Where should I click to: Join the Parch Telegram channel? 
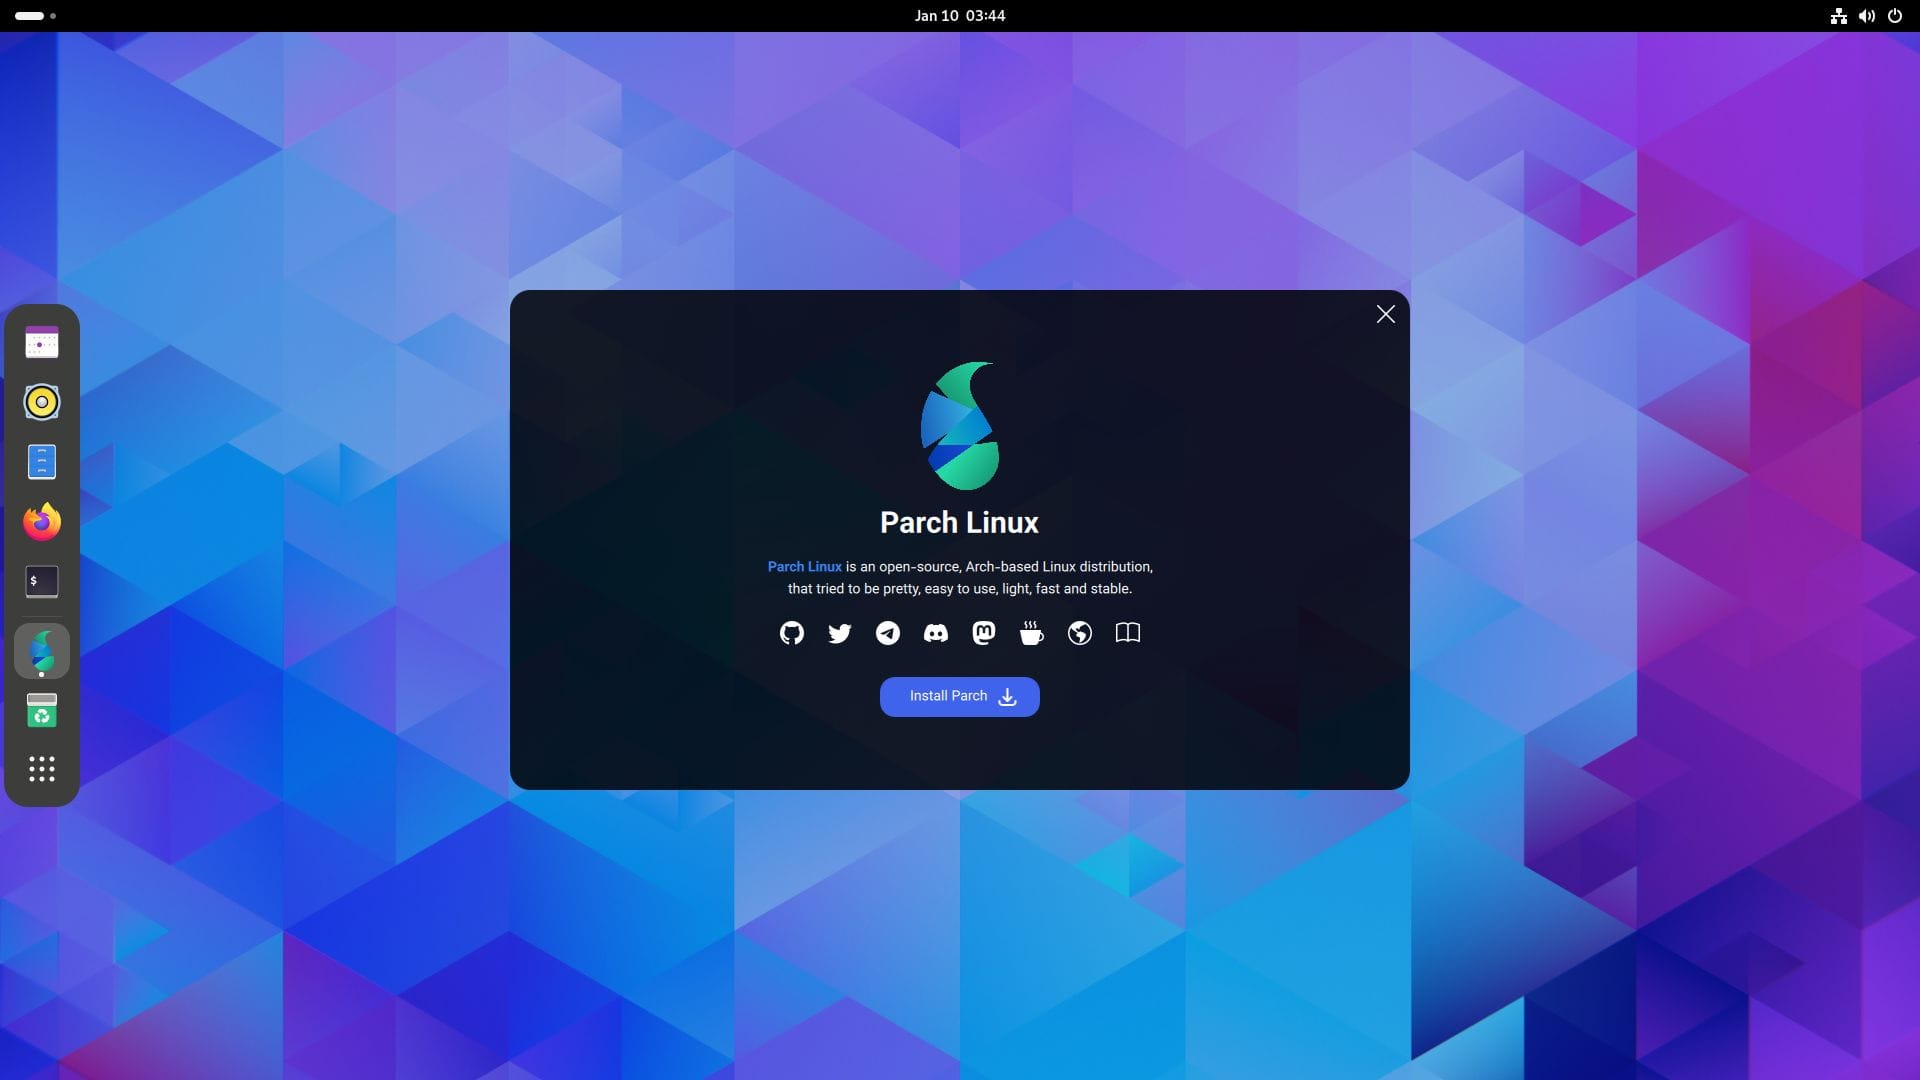[x=887, y=633]
